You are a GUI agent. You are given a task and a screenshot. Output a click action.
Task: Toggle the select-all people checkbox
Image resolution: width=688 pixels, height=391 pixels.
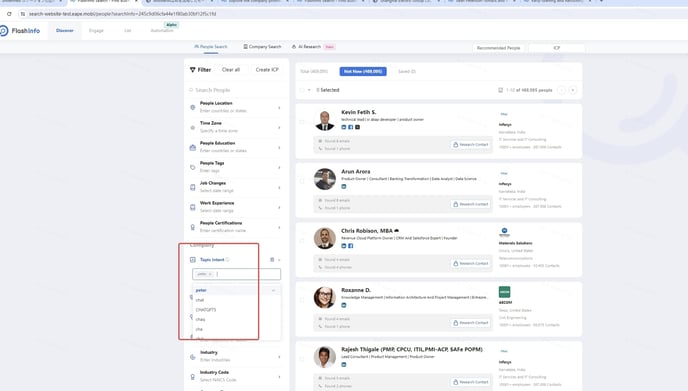[302, 90]
